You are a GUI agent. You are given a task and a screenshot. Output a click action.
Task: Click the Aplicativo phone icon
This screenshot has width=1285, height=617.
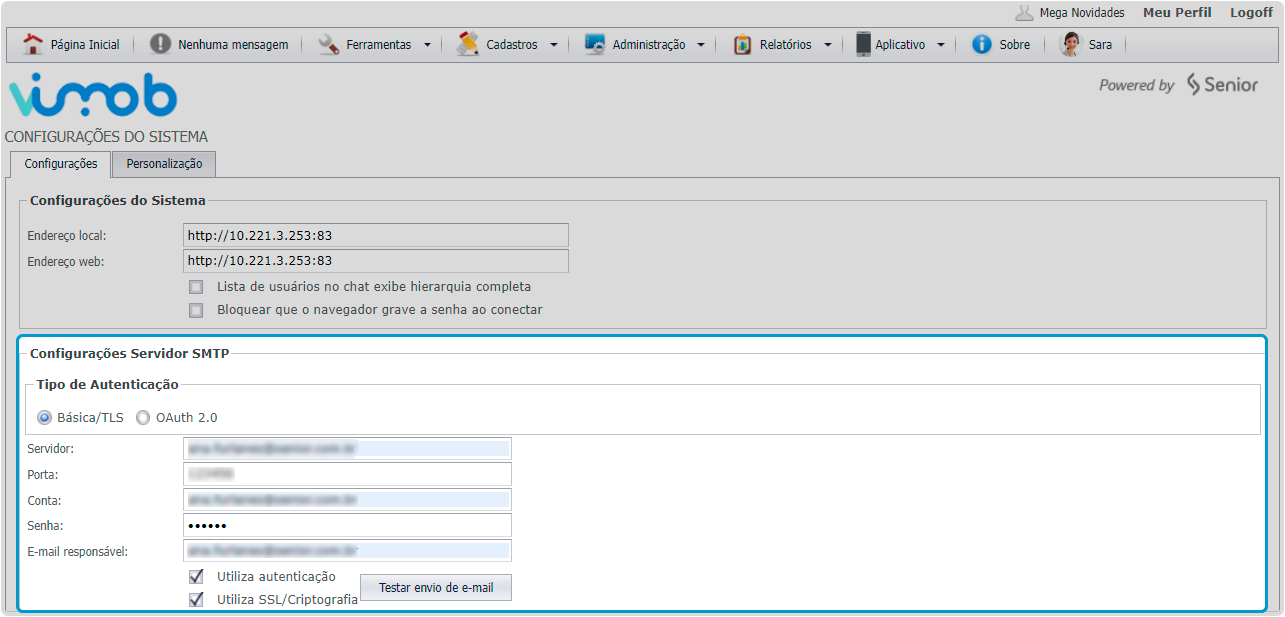pos(863,44)
